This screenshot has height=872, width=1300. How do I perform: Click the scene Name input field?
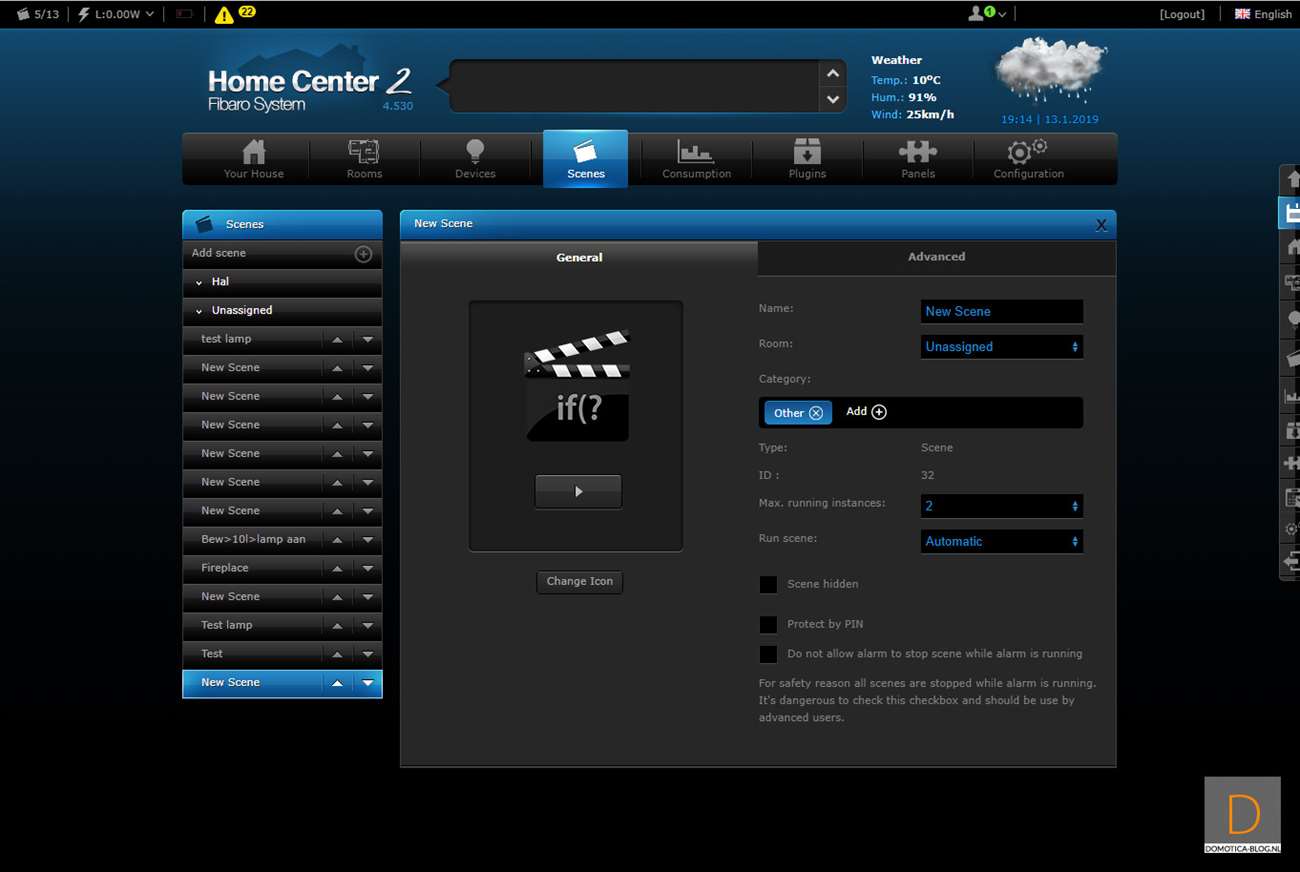click(x=1001, y=311)
